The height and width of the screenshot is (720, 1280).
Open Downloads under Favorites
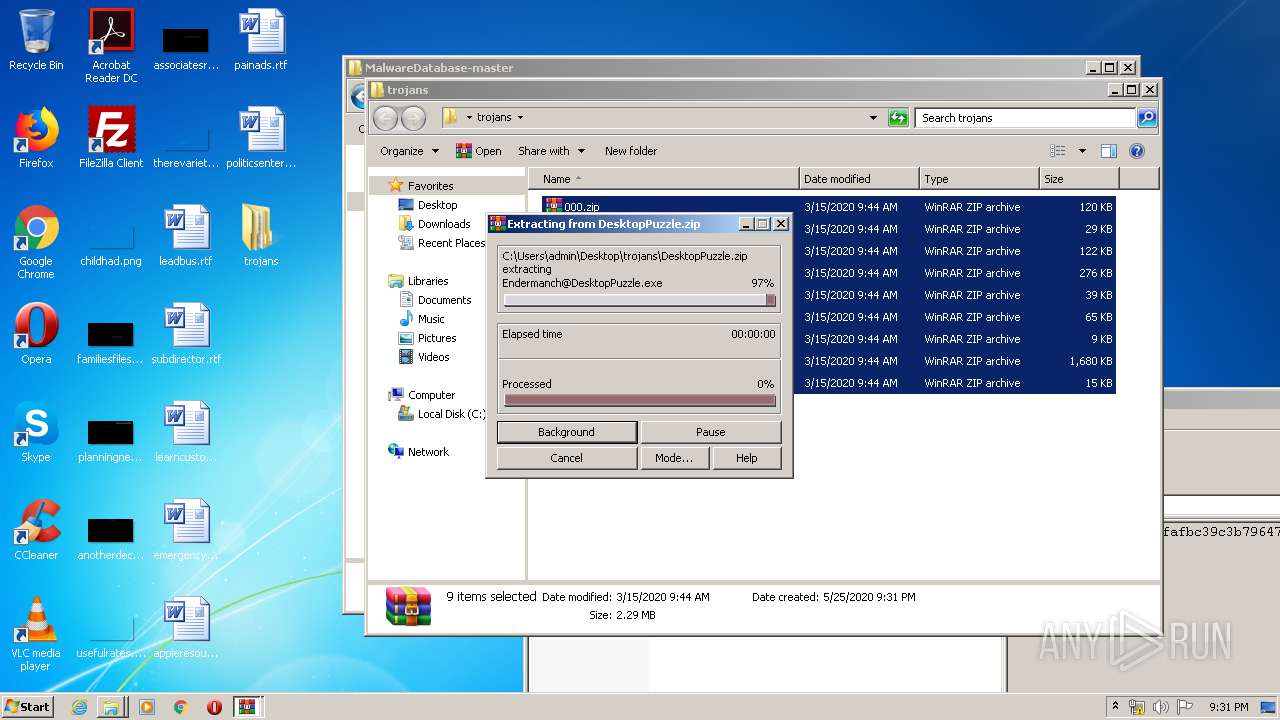point(444,224)
